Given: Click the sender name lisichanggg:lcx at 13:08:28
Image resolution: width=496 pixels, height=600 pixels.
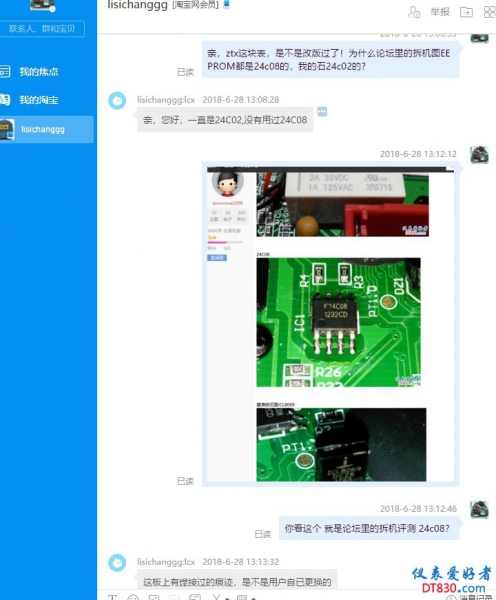Looking at the screenshot, I should [x=166, y=100].
